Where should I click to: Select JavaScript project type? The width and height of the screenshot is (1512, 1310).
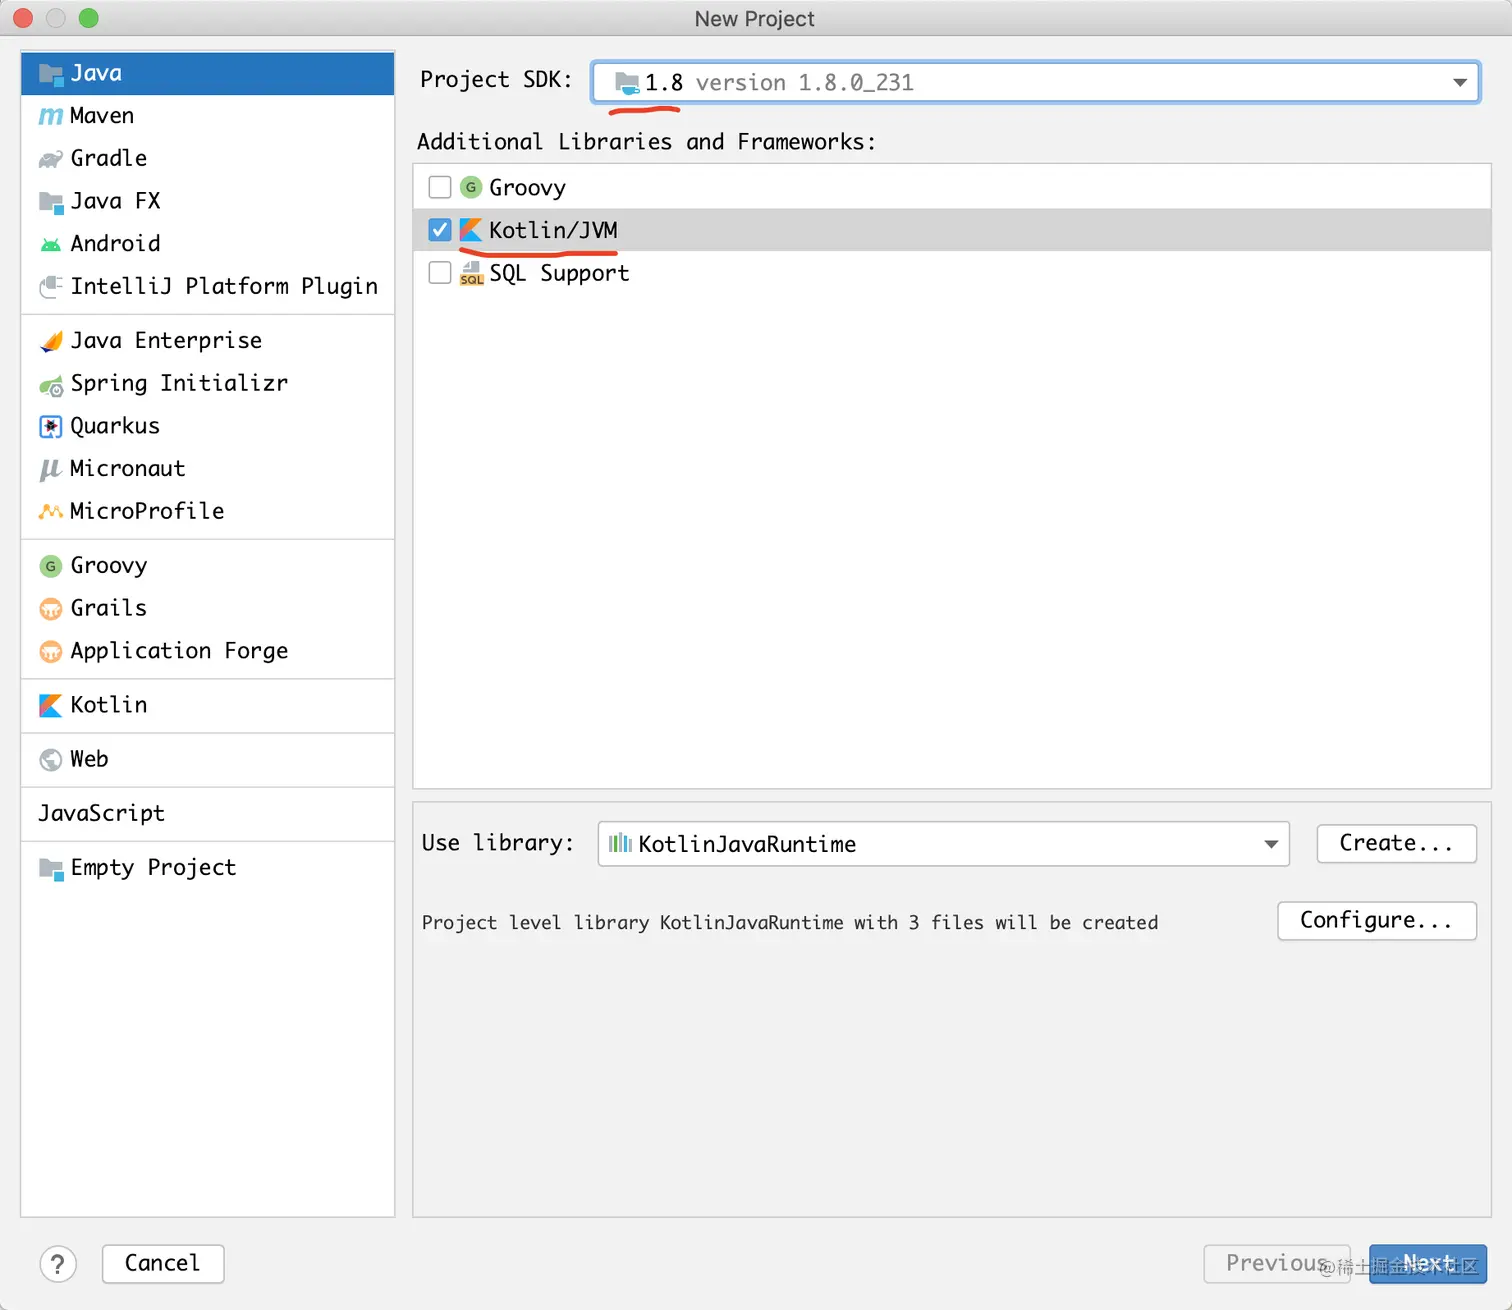coord(102,814)
